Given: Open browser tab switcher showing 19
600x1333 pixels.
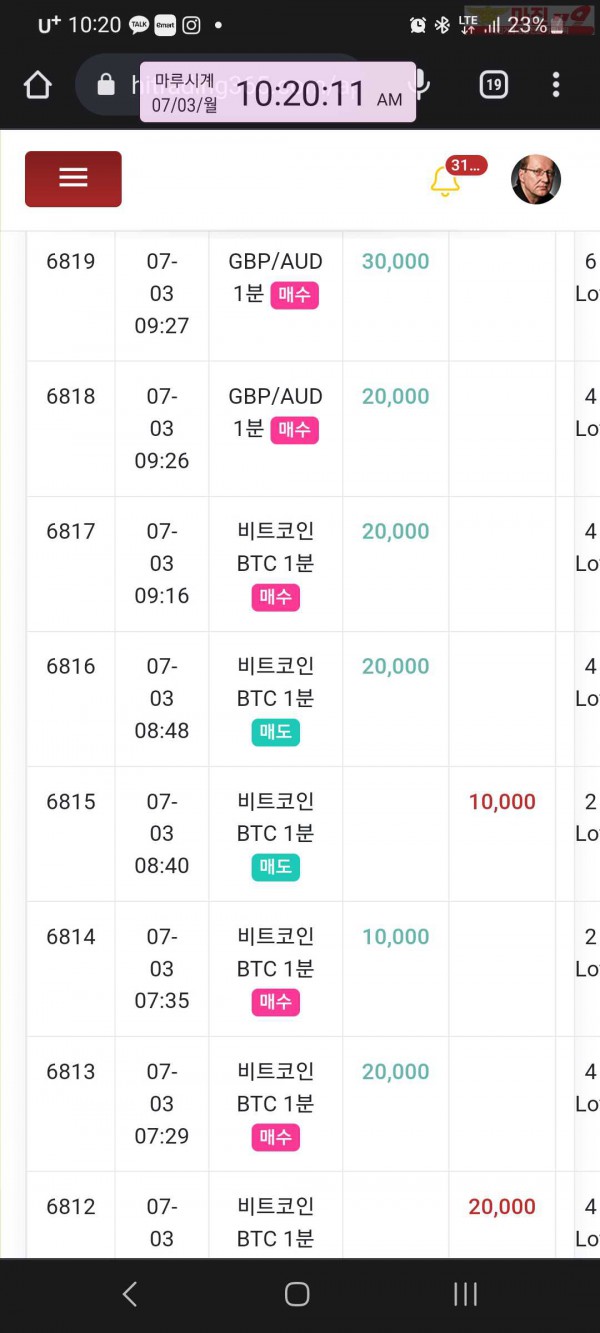Looking at the screenshot, I should tap(493, 85).
